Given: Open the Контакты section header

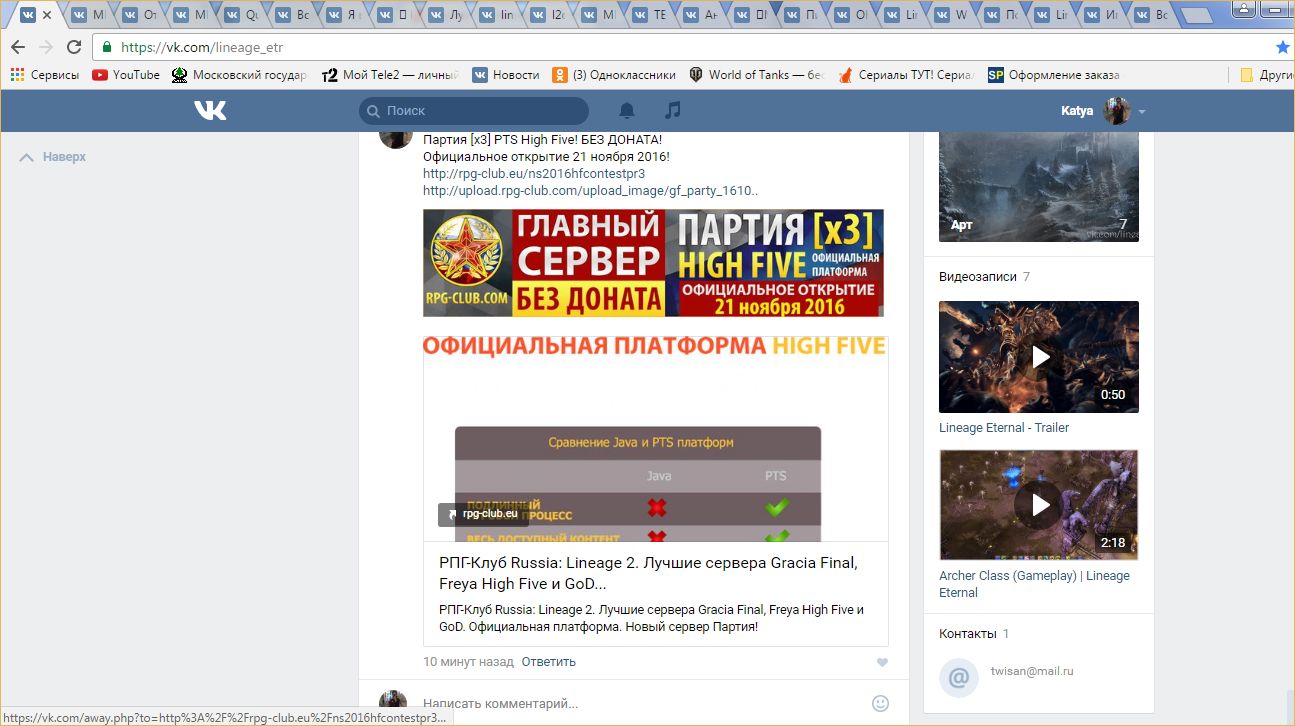Looking at the screenshot, I should [x=967, y=634].
